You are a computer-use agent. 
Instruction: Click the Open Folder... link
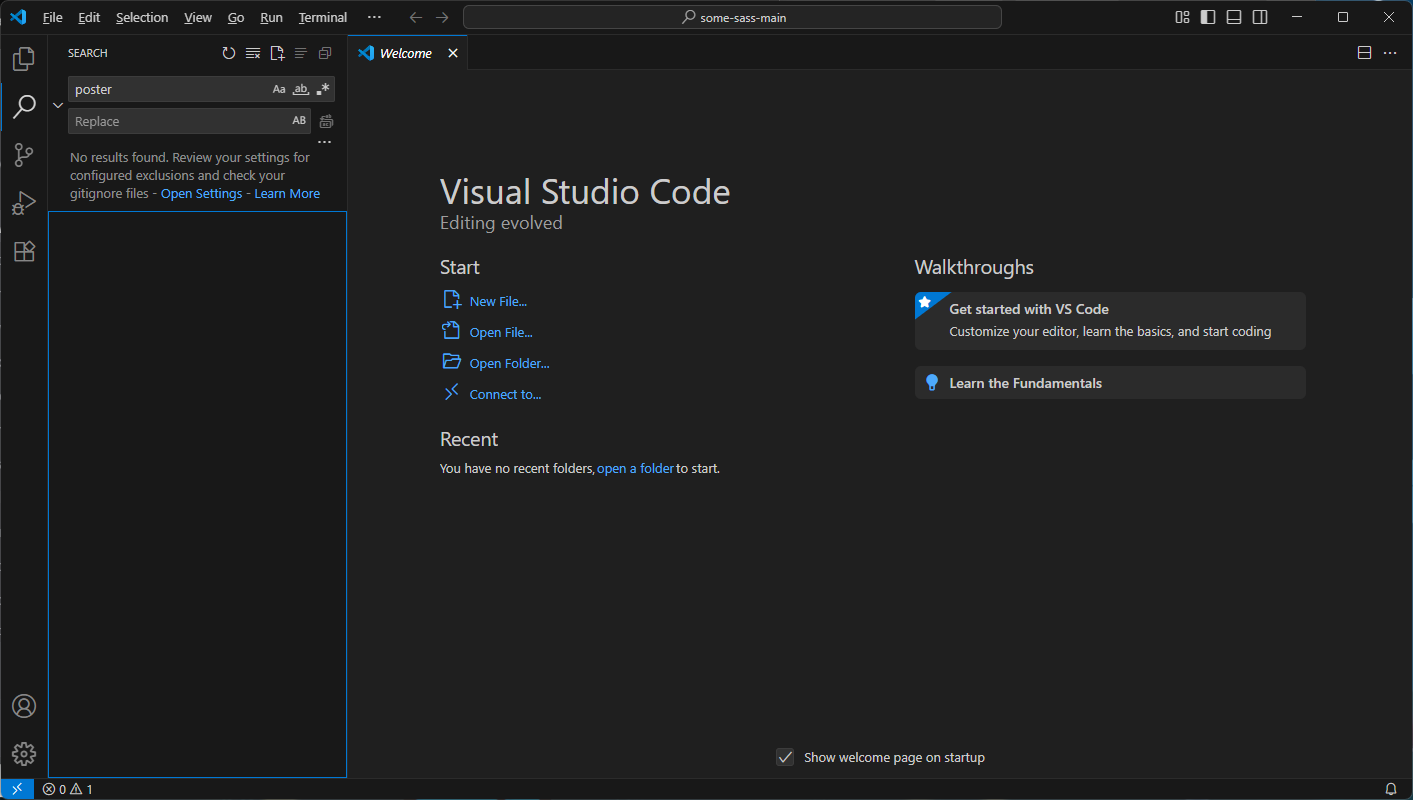pyautogui.click(x=509, y=363)
